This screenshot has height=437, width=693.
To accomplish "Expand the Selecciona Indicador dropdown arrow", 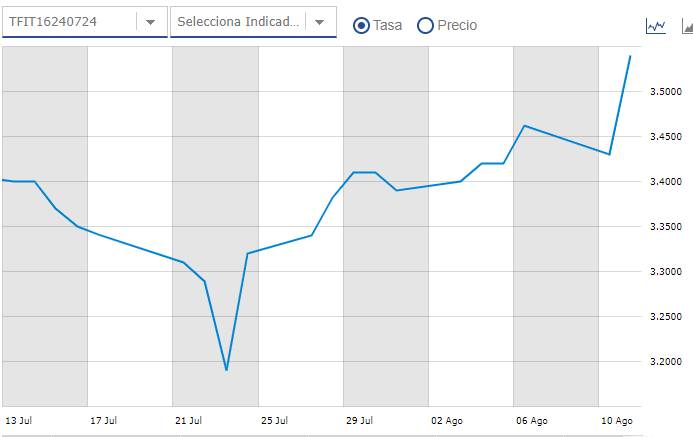I will [x=320, y=22].
